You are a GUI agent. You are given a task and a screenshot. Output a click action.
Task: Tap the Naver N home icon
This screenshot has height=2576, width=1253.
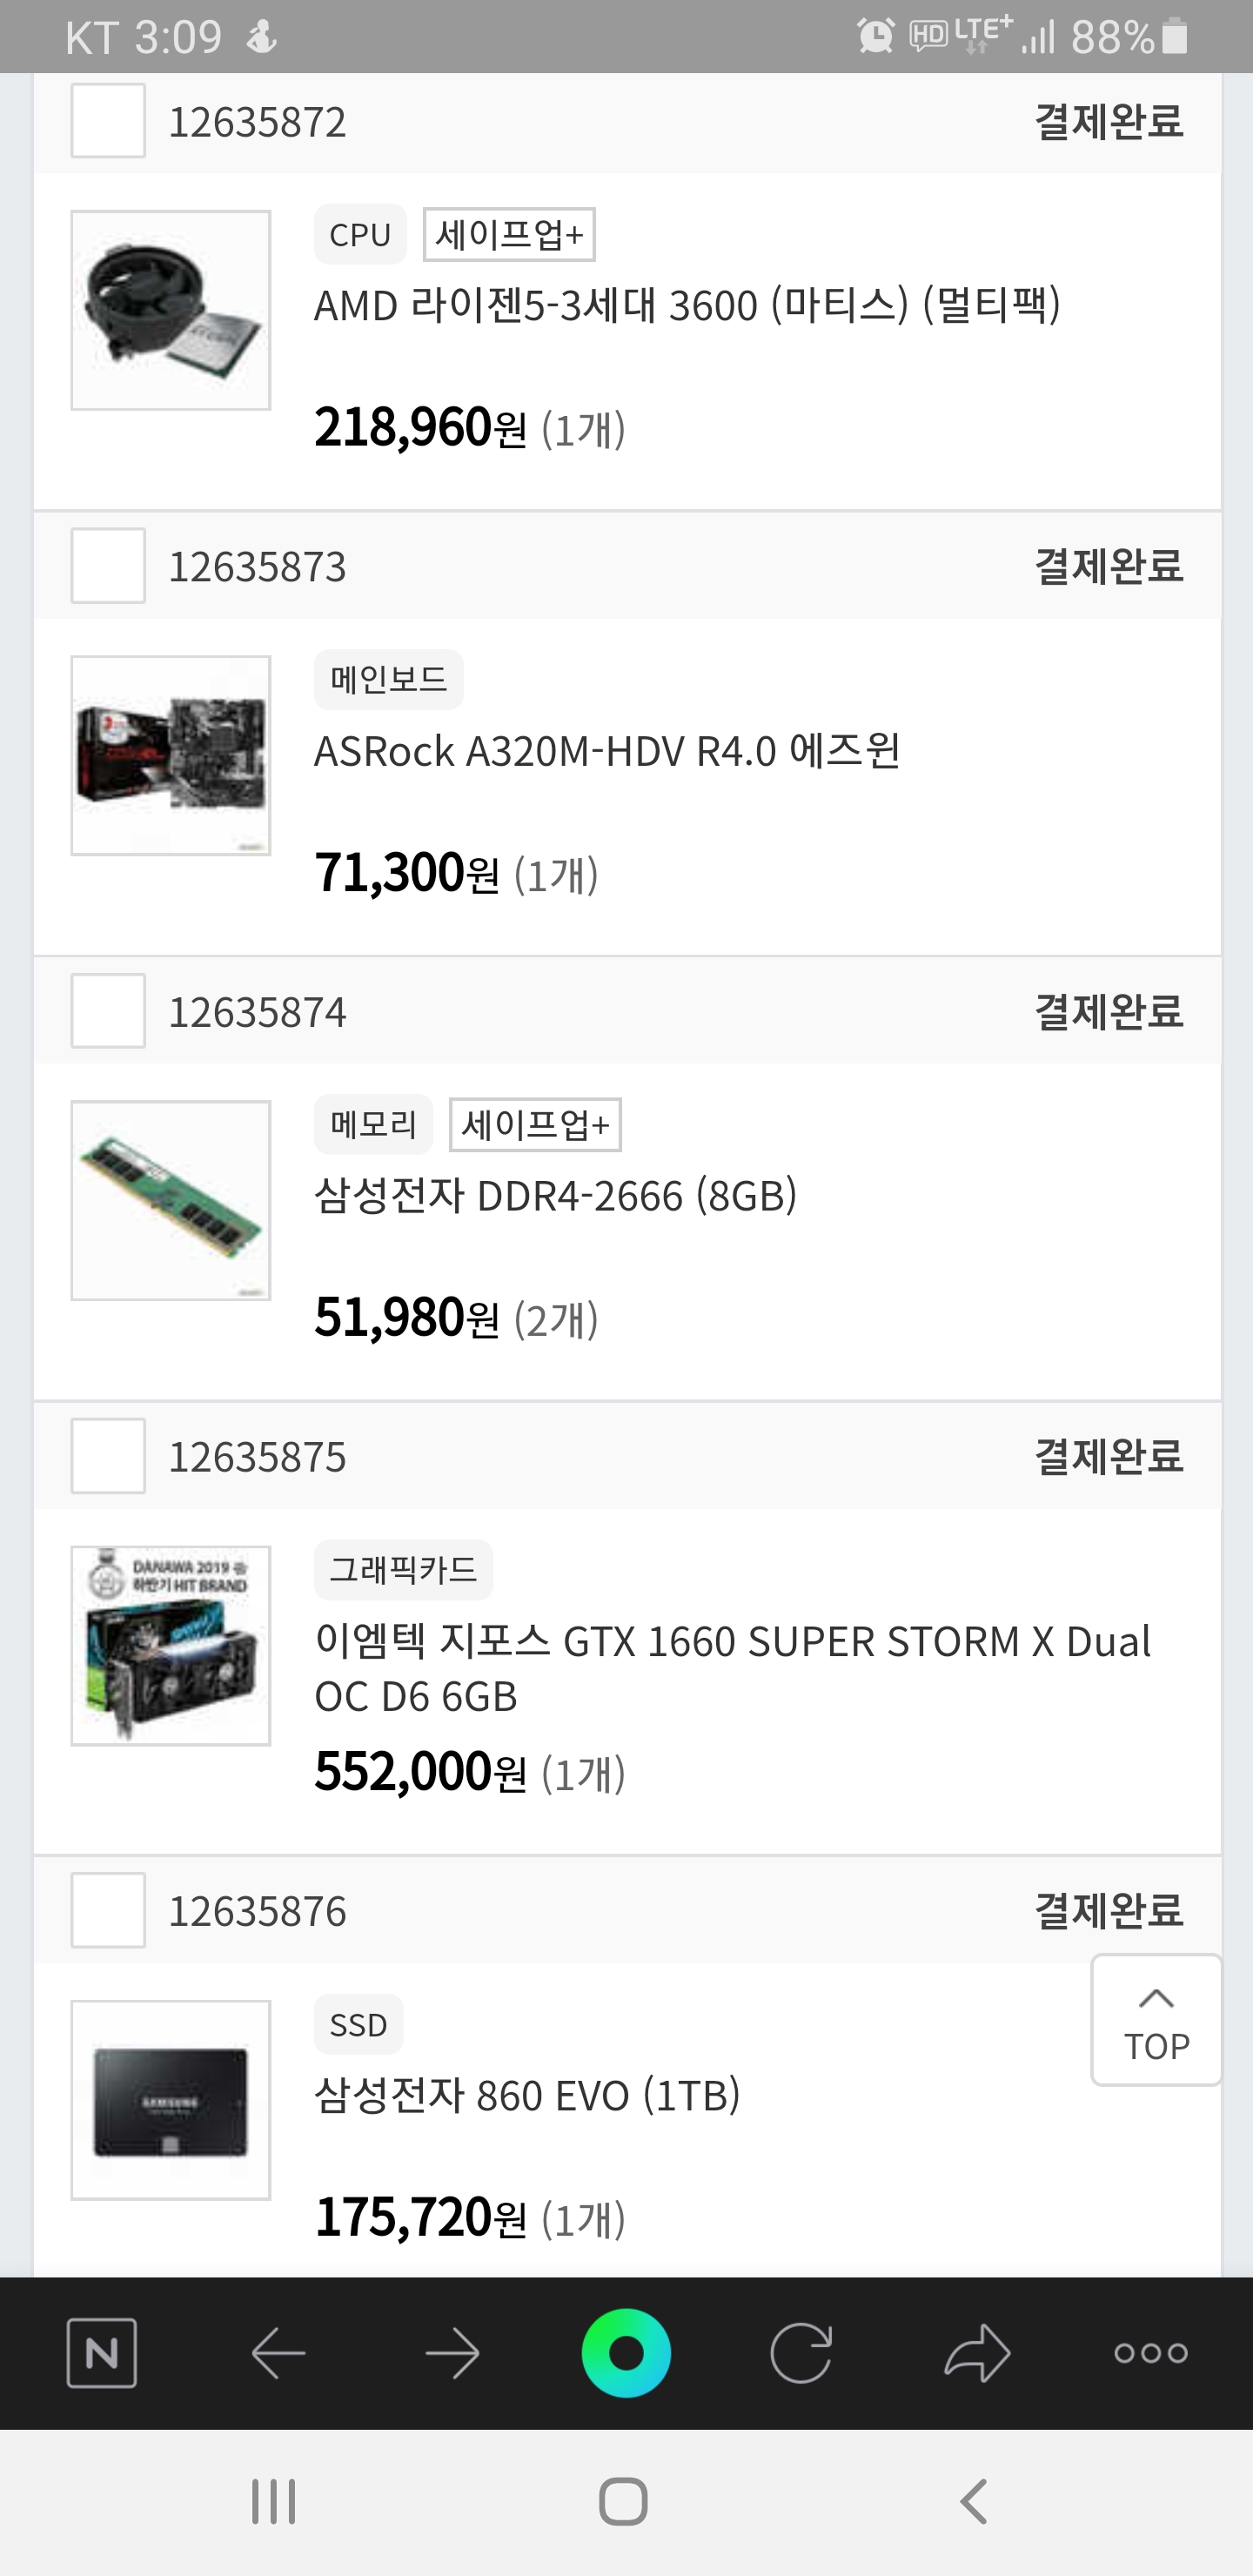[x=101, y=2352]
